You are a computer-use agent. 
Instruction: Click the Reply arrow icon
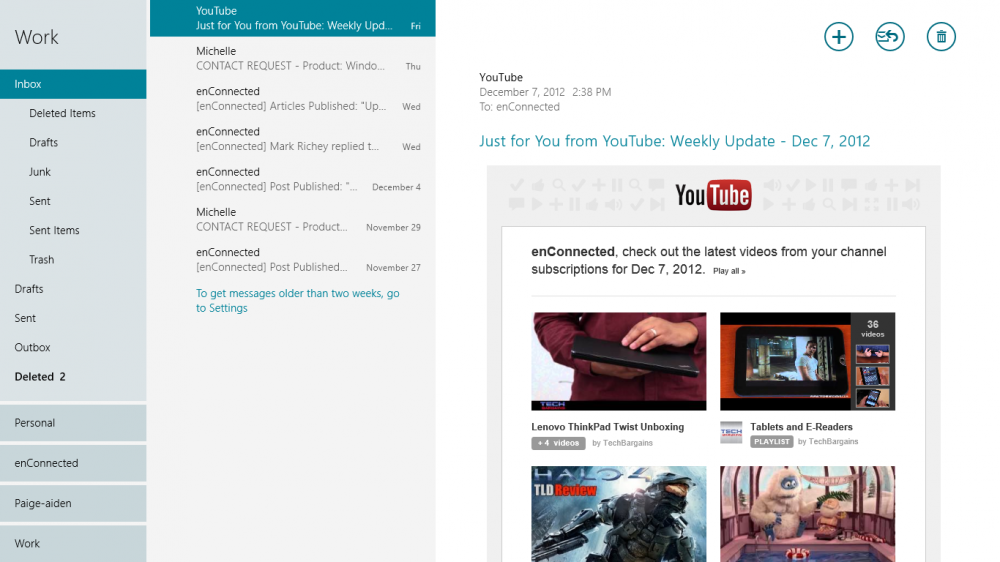(890, 36)
